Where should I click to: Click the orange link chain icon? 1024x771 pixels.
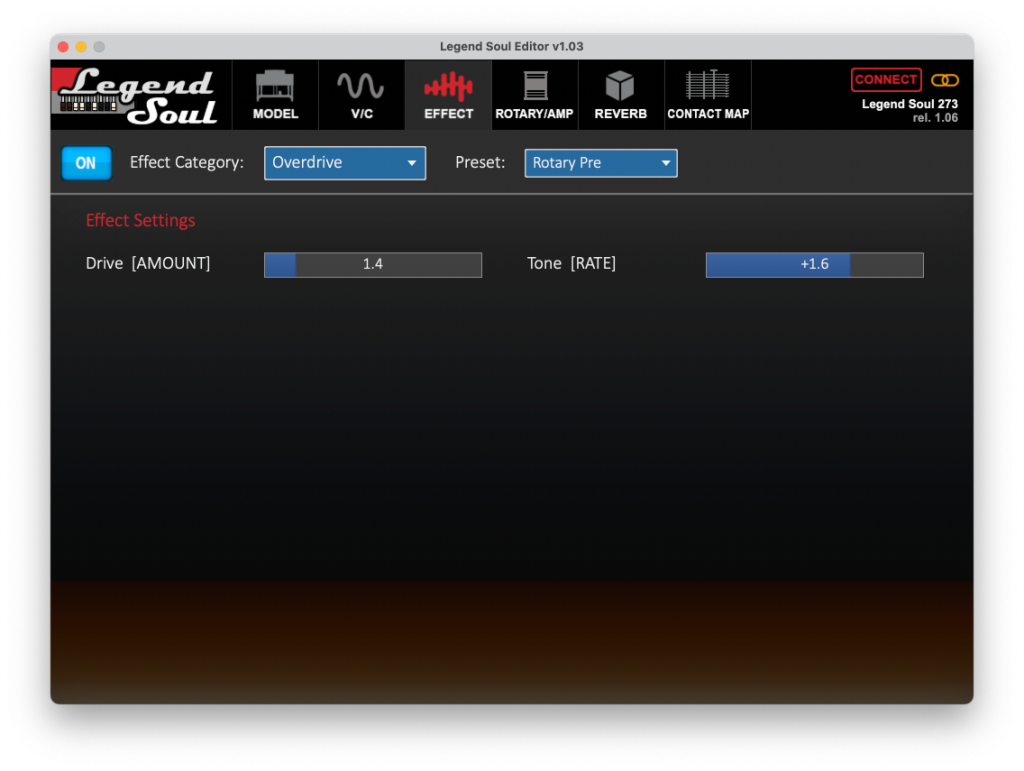pos(944,80)
